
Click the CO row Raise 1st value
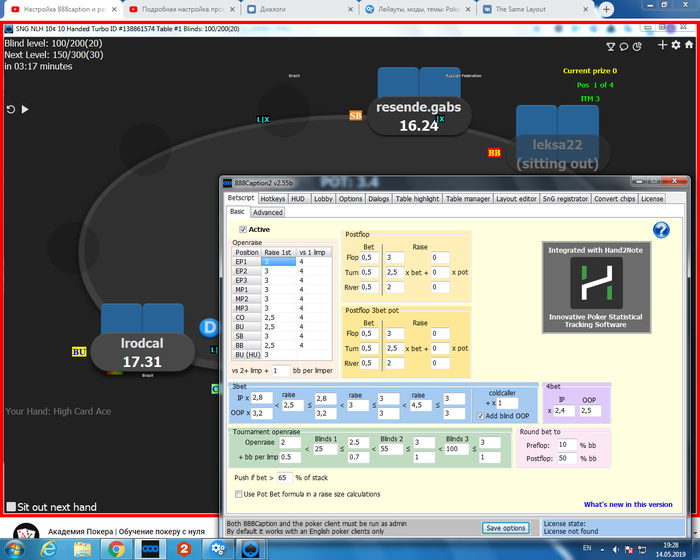(278, 318)
